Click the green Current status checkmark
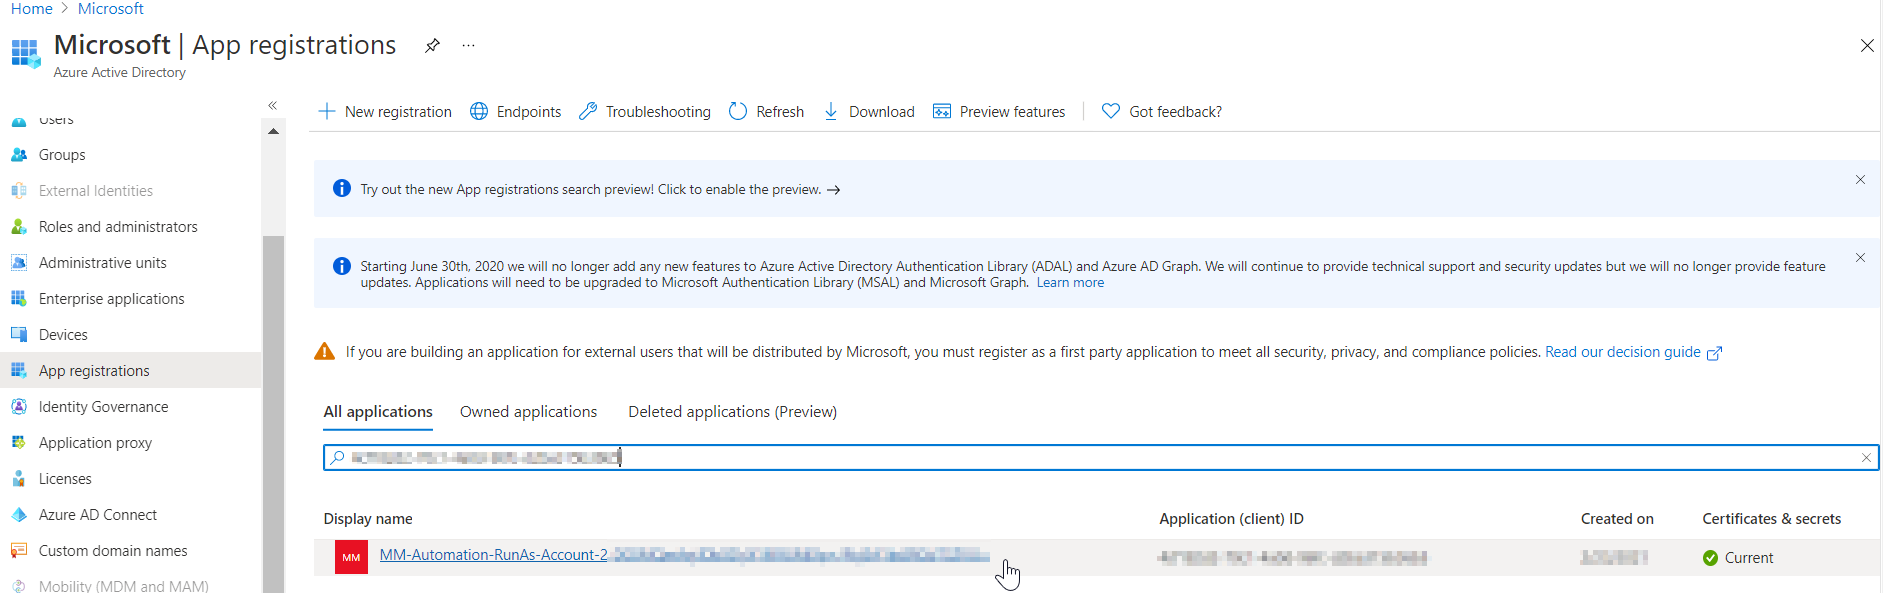This screenshot has width=1883, height=593. pos(1710,558)
